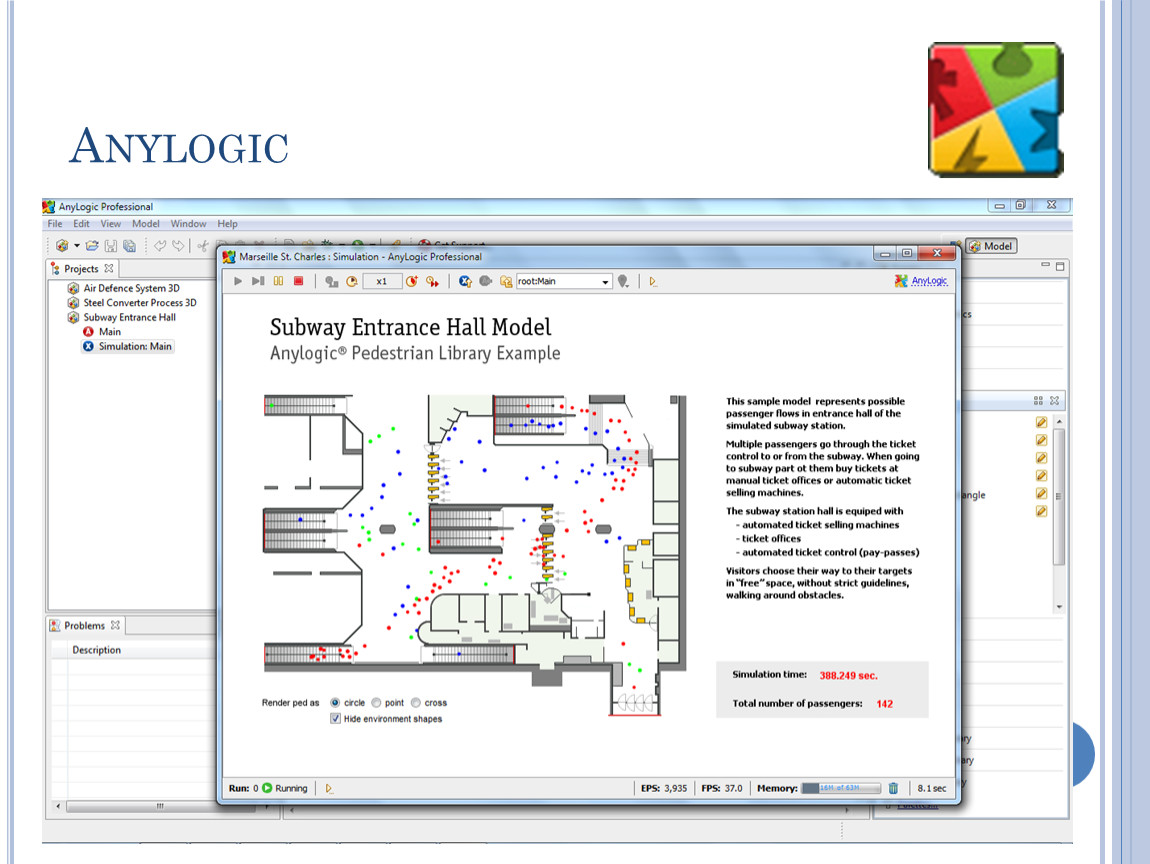Pause the running simulation
This screenshot has height=864, width=1150.
(278, 281)
